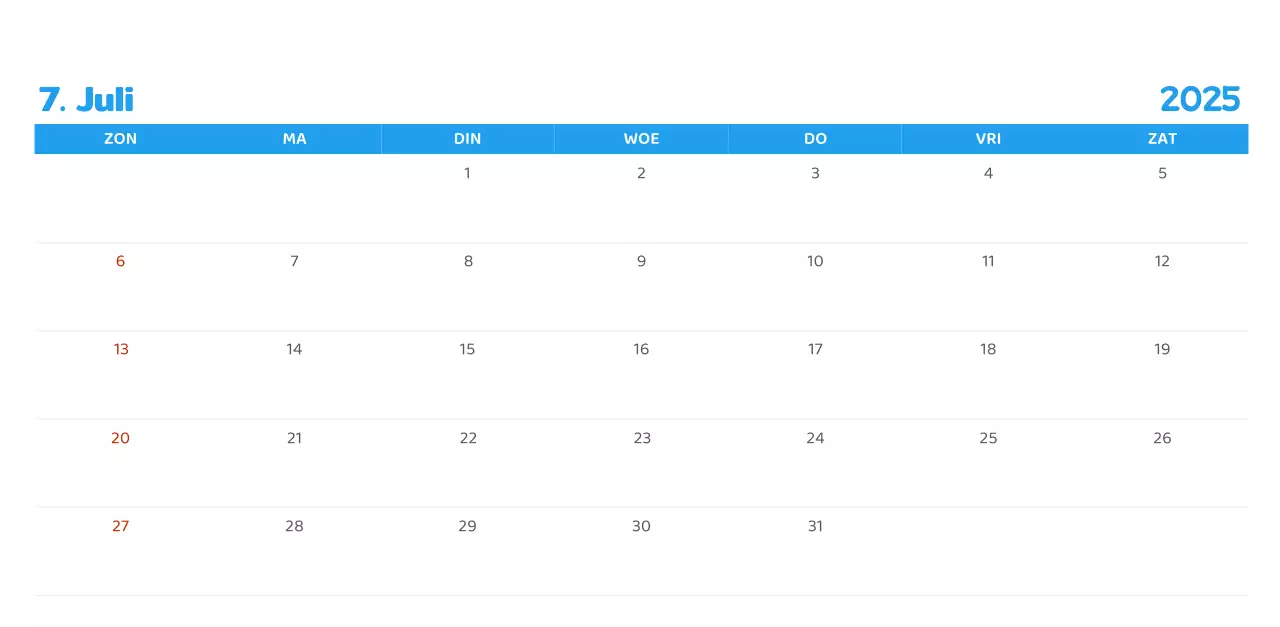Click the "7. Juli" month title
1280x627 pixels.
(86, 99)
